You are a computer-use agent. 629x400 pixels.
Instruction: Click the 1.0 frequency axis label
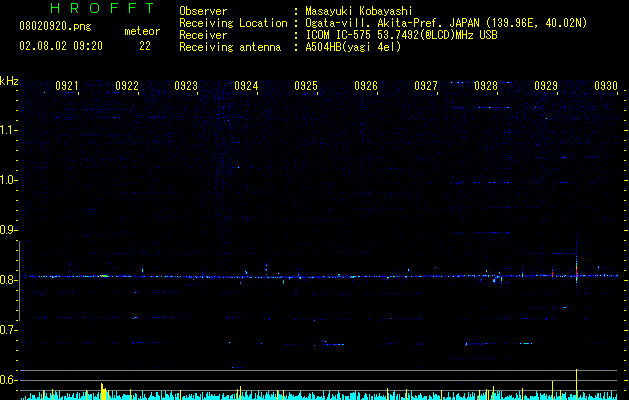[7, 180]
